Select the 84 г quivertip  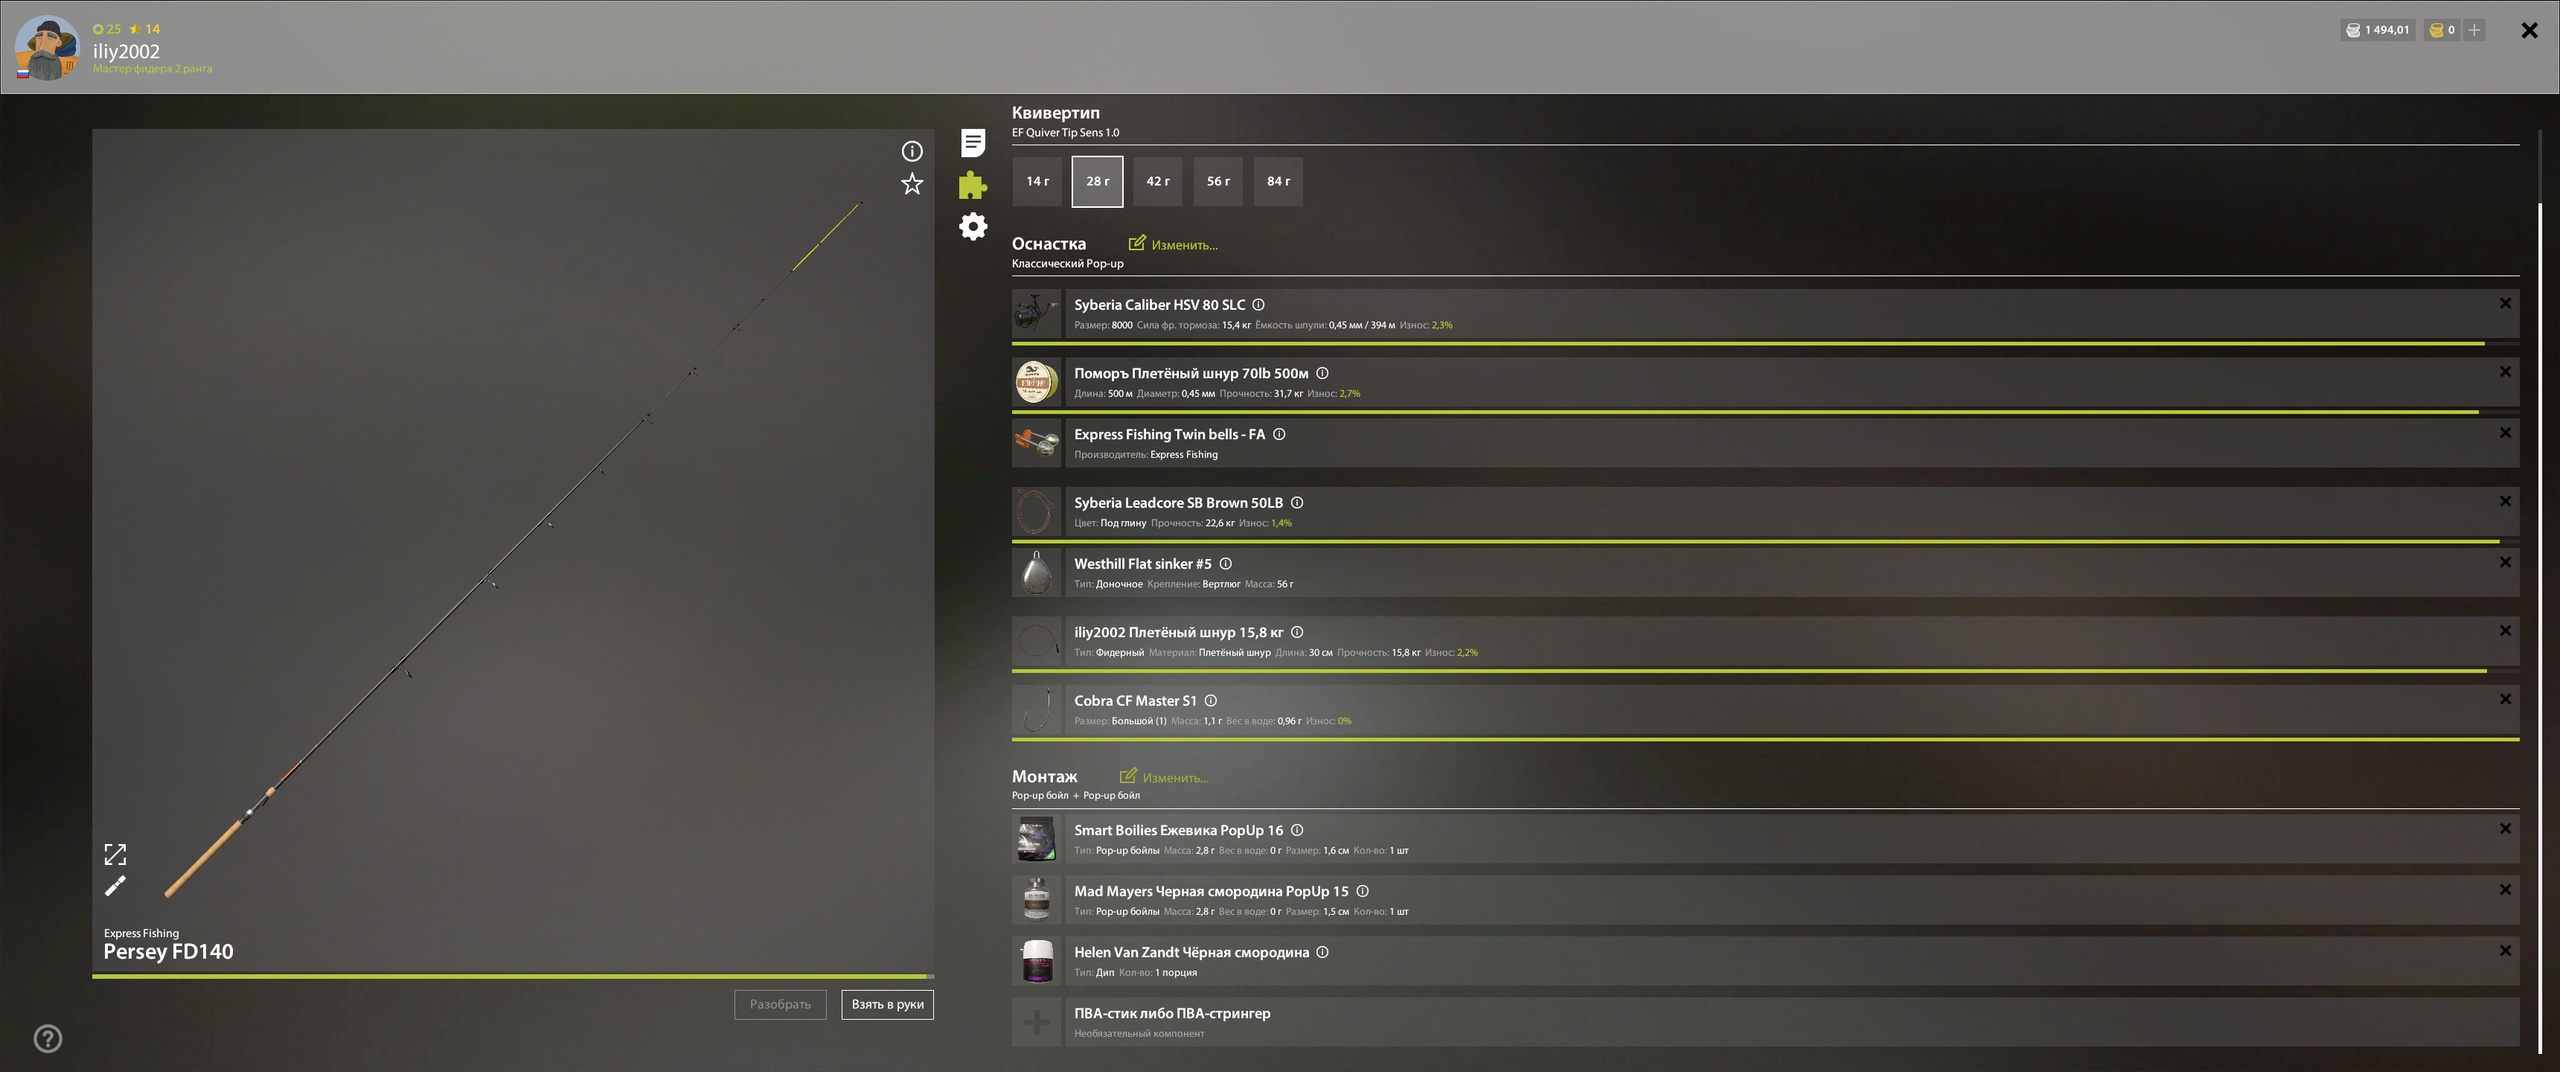click(1278, 181)
